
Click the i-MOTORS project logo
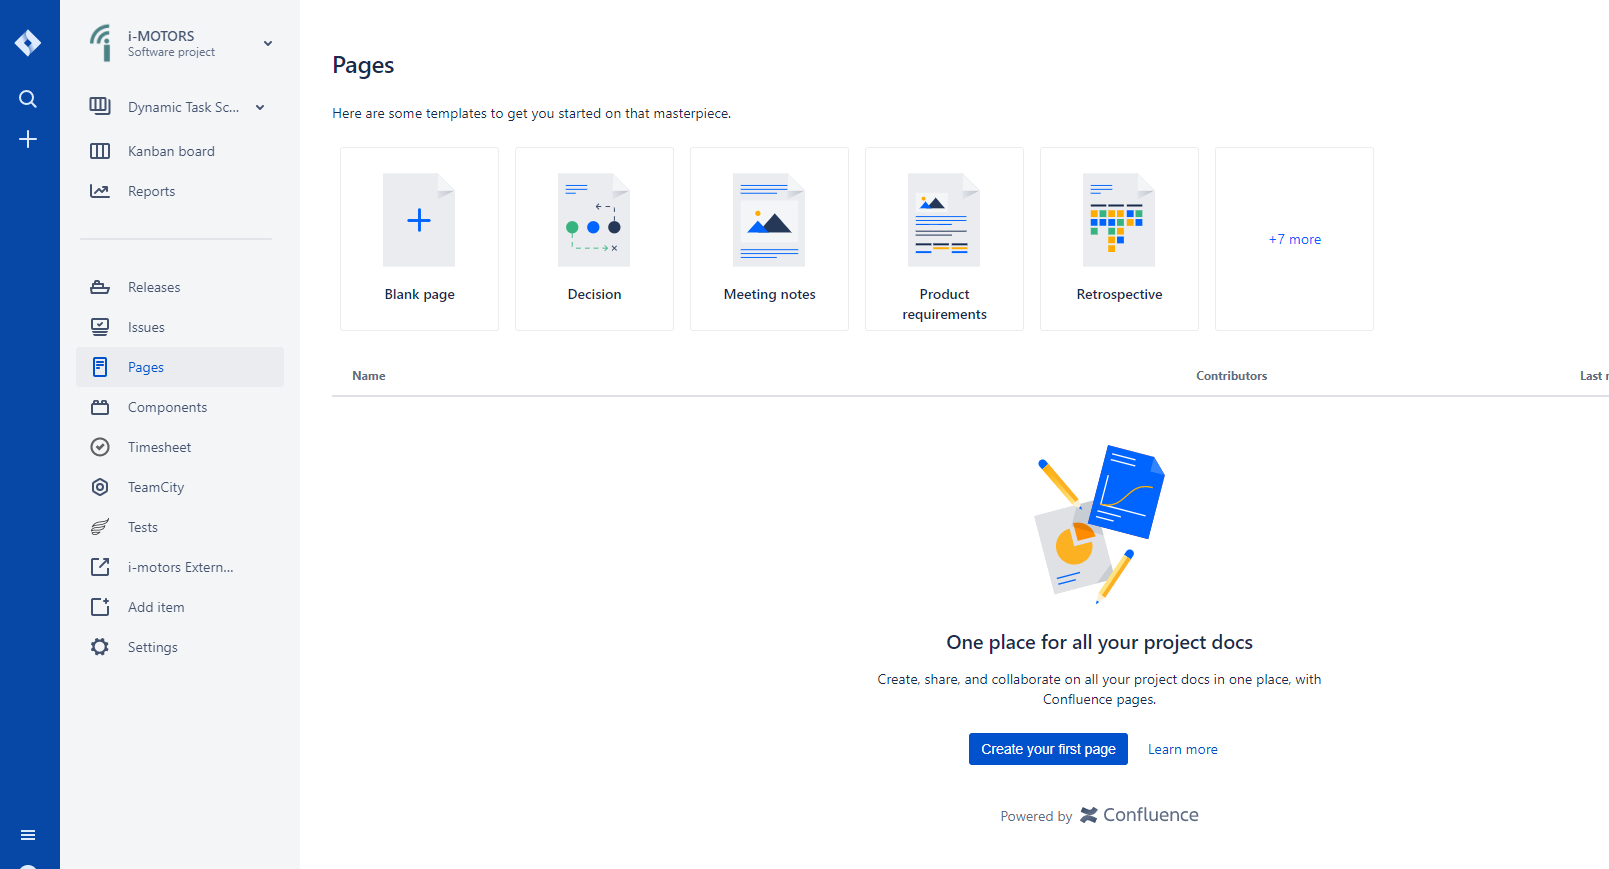pos(101,43)
